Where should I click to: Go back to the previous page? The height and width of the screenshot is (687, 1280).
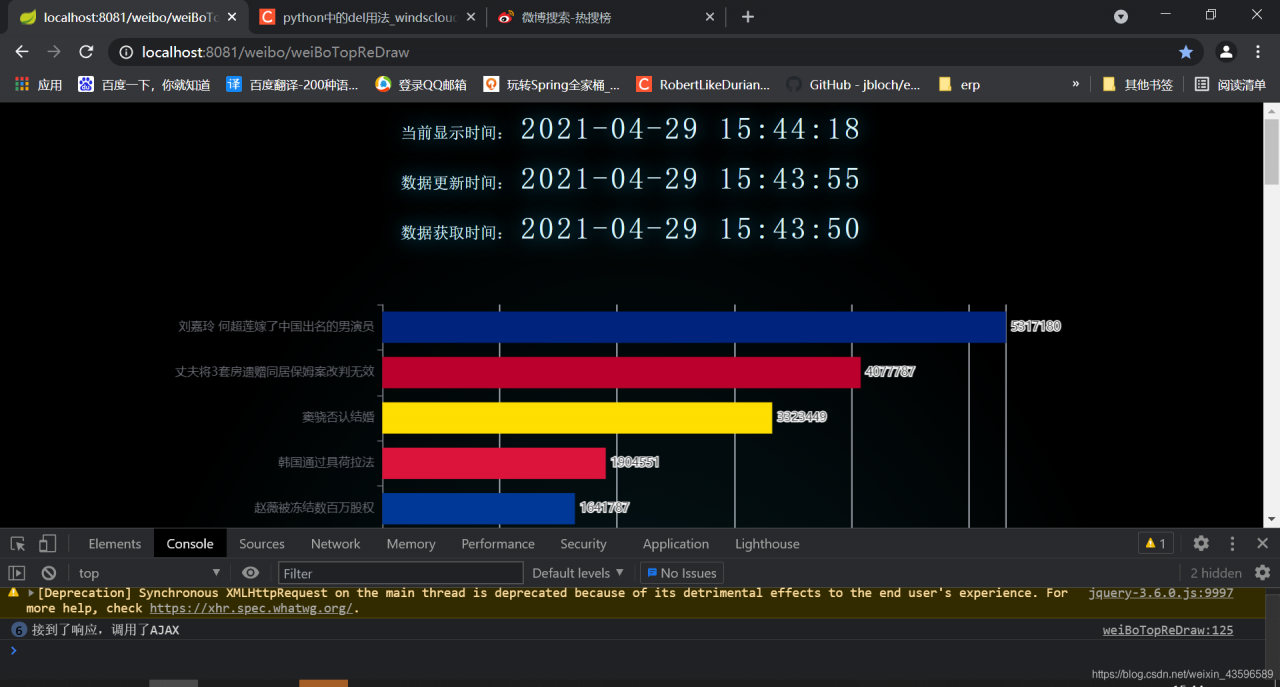[x=22, y=52]
